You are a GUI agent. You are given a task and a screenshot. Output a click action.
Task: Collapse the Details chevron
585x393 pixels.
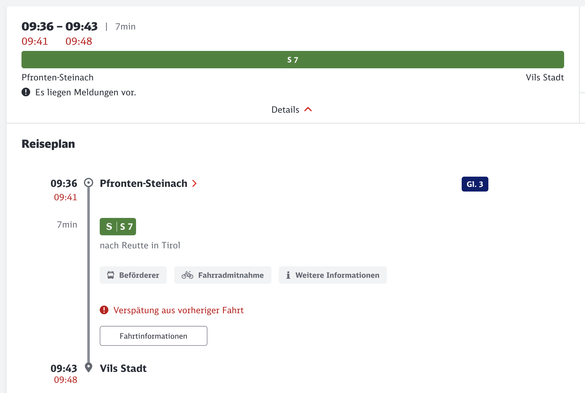tap(308, 109)
